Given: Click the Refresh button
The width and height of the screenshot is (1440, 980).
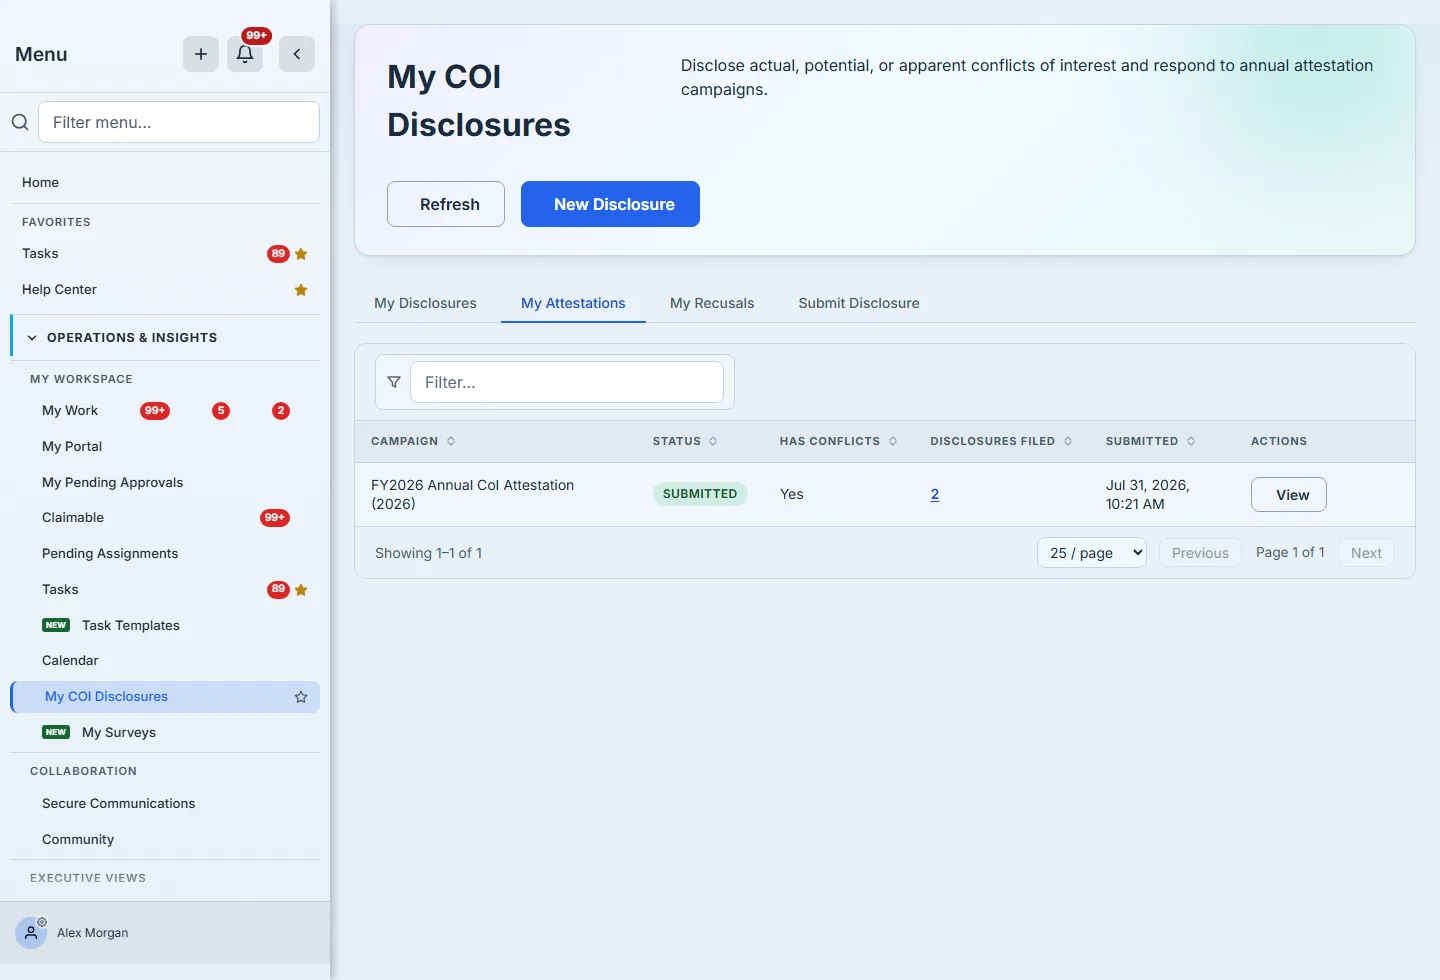Looking at the screenshot, I should coord(446,204).
